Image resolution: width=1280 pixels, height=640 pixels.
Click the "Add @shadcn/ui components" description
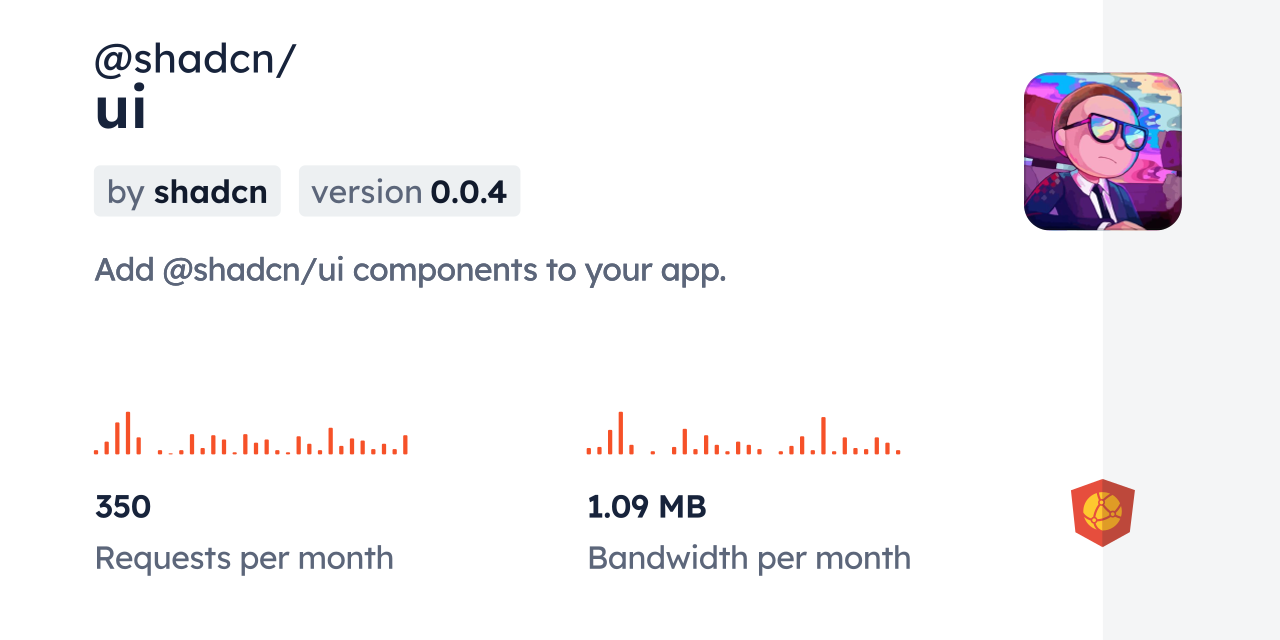pyautogui.click(x=410, y=269)
